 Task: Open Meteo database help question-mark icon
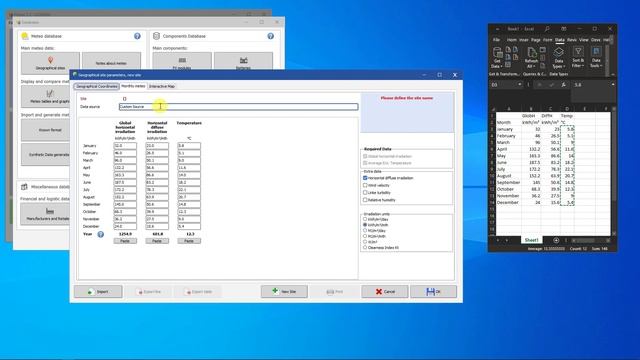pyautogui.click(x=137, y=36)
